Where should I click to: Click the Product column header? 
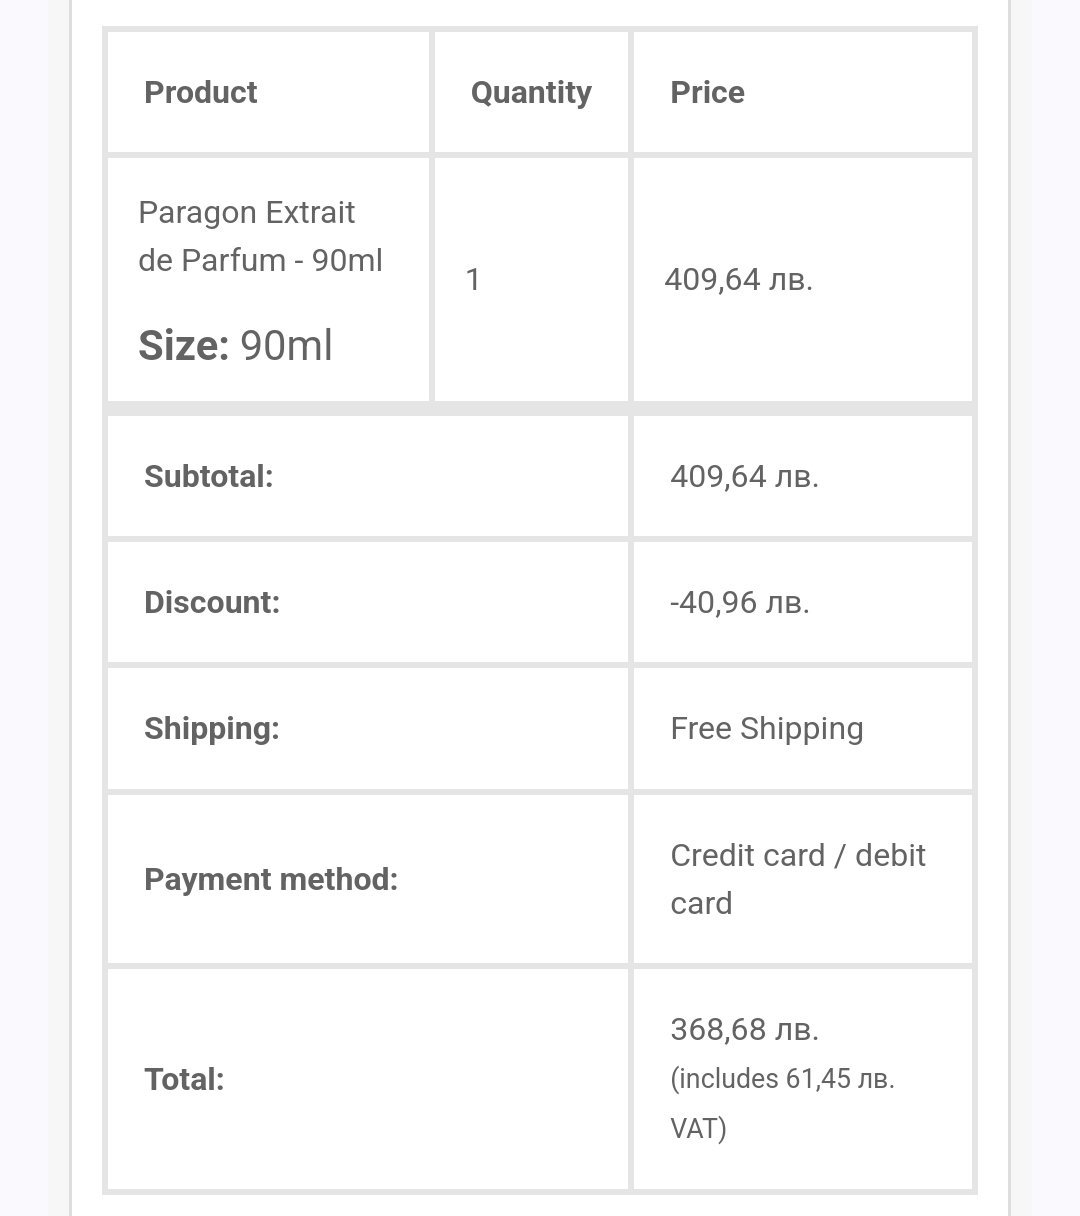coord(200,92)
